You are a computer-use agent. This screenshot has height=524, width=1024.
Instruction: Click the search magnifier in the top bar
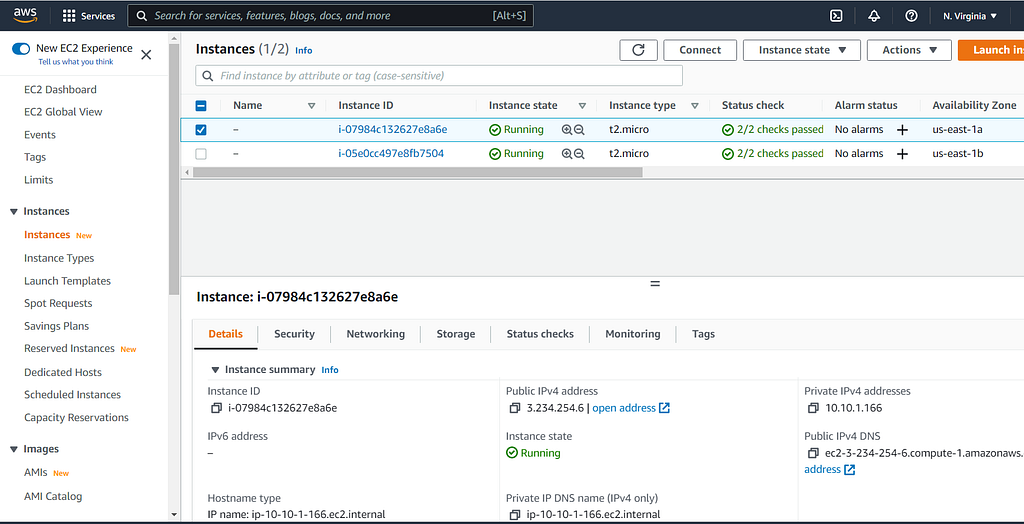point(141,16)
